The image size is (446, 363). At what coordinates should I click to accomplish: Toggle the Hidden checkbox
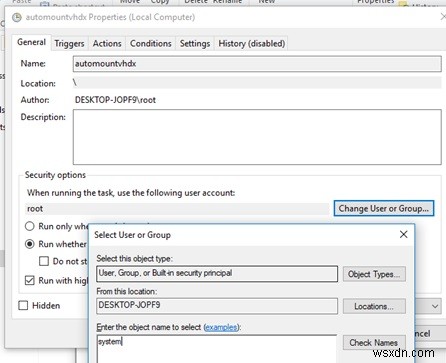pos(23,305)
